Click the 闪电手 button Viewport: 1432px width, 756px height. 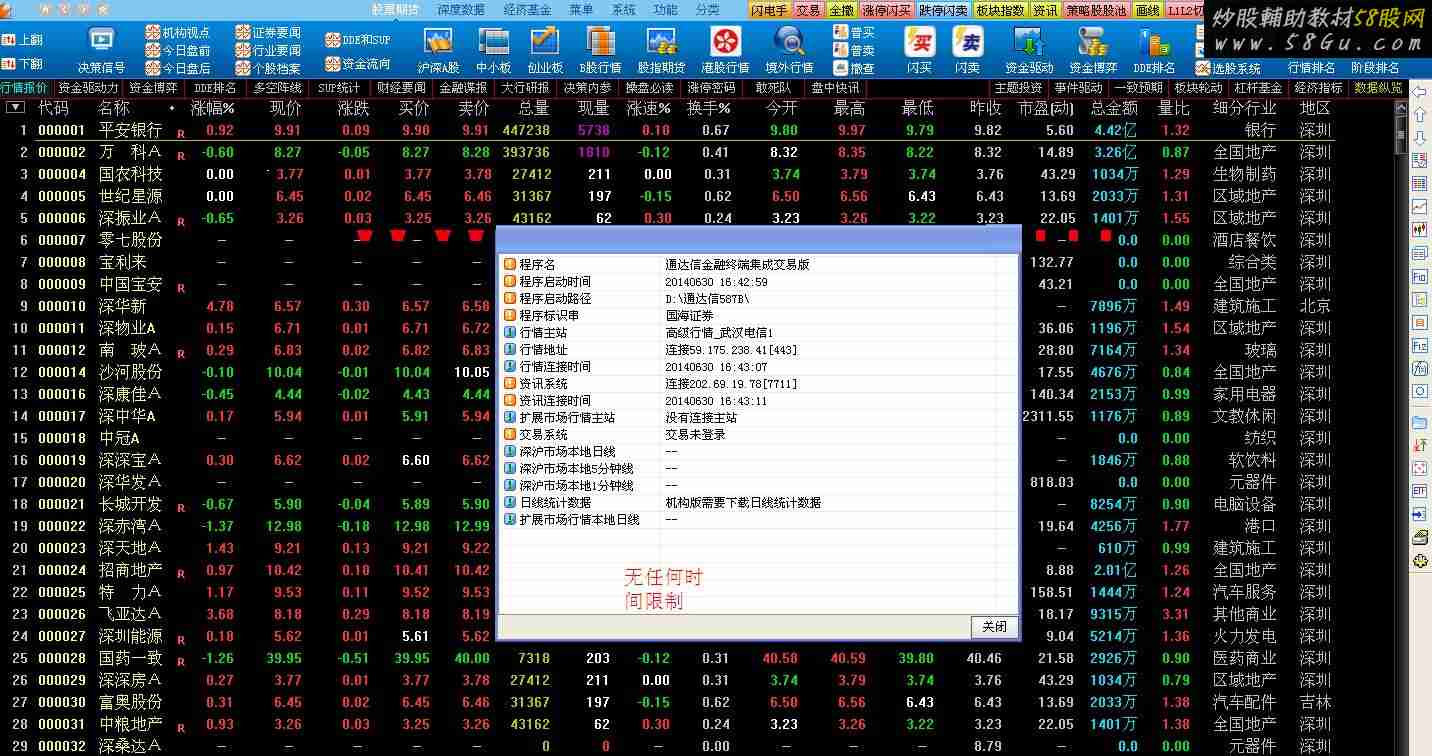[769, 10]
